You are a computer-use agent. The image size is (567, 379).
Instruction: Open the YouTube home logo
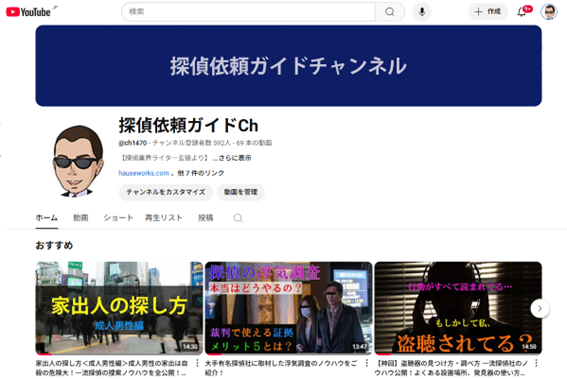coord(28,12)
